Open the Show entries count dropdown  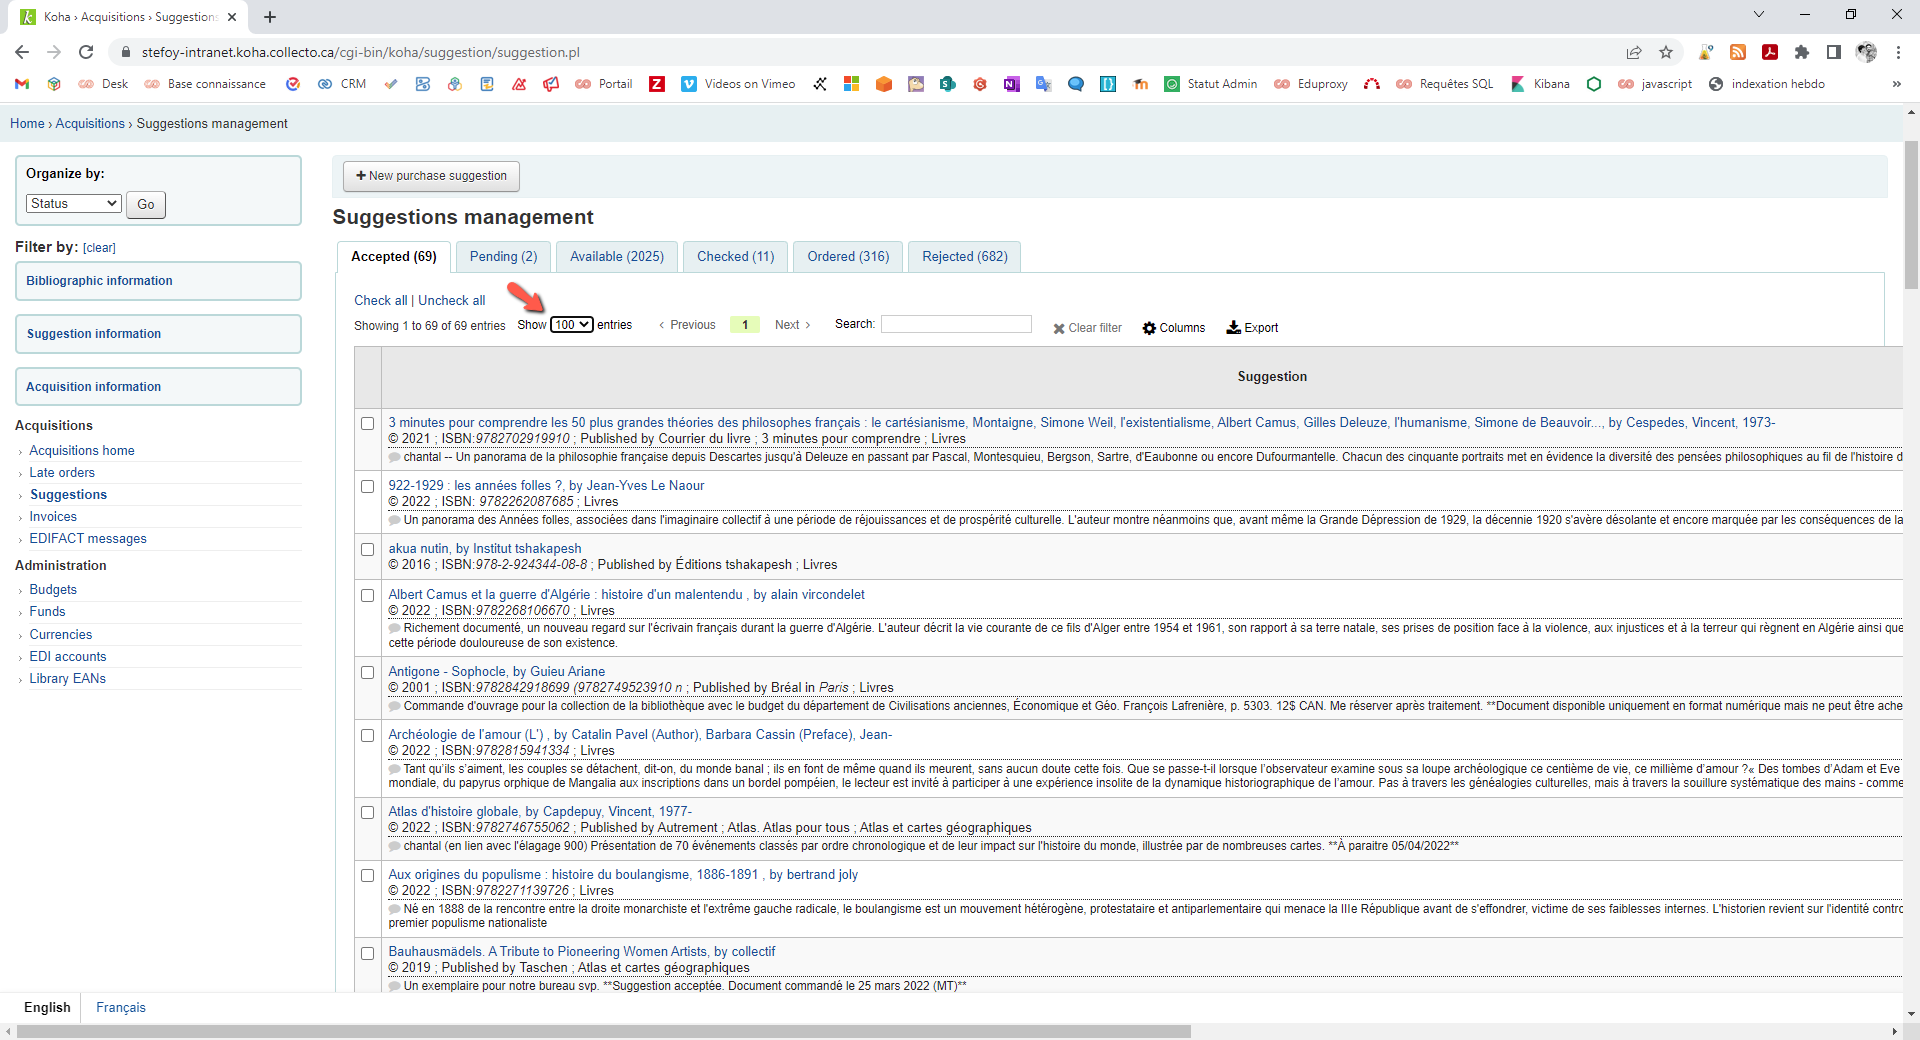(x=572, y=325)
